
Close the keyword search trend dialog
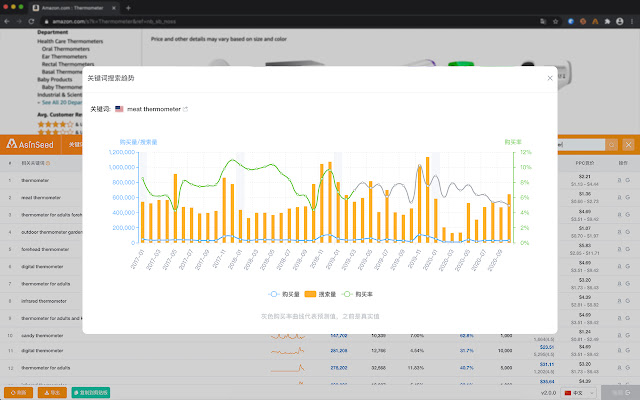coord(549,77)
